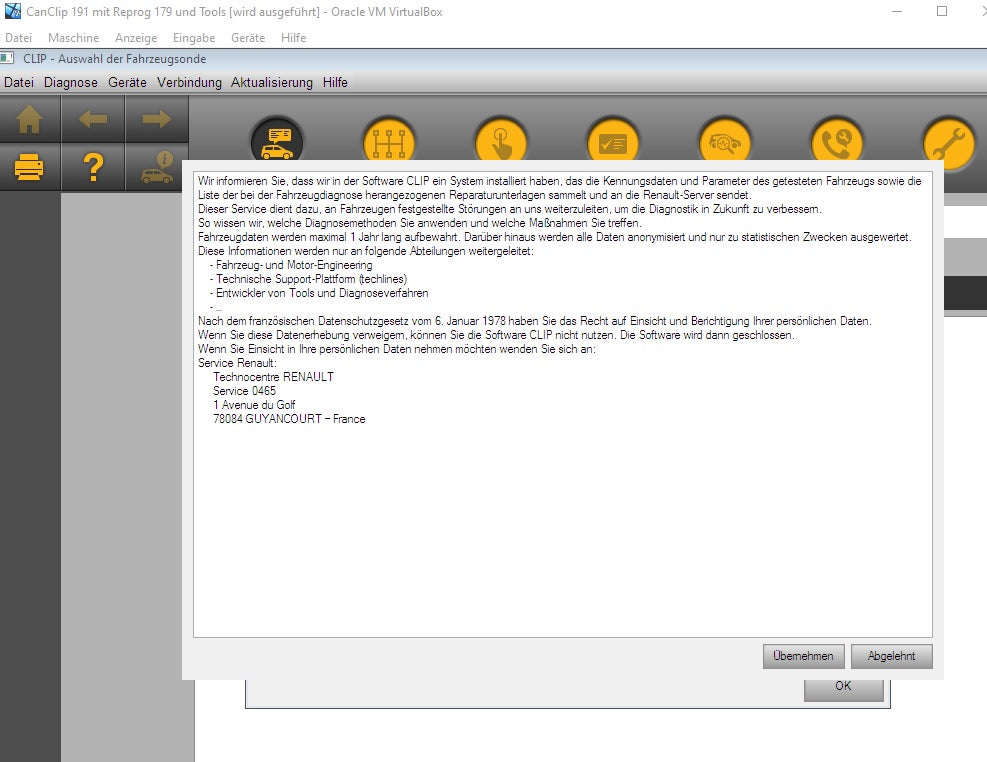The image size is (987, 762).
Task: Click the printer icon
Action: [30, 168]
